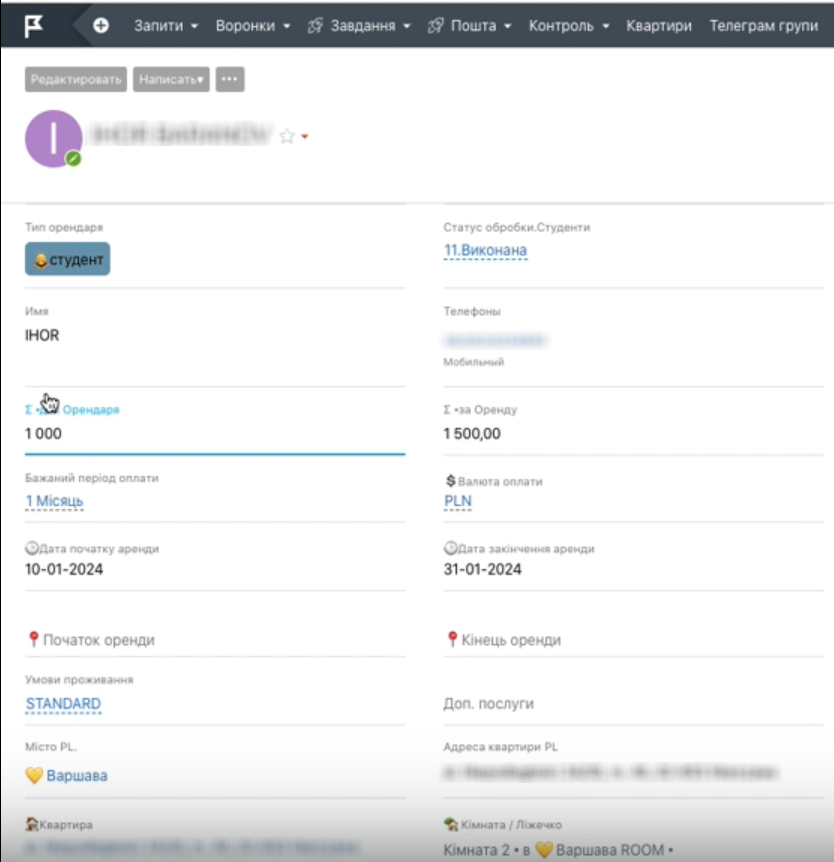Click the plus add icon in navbar

(101, 25)
